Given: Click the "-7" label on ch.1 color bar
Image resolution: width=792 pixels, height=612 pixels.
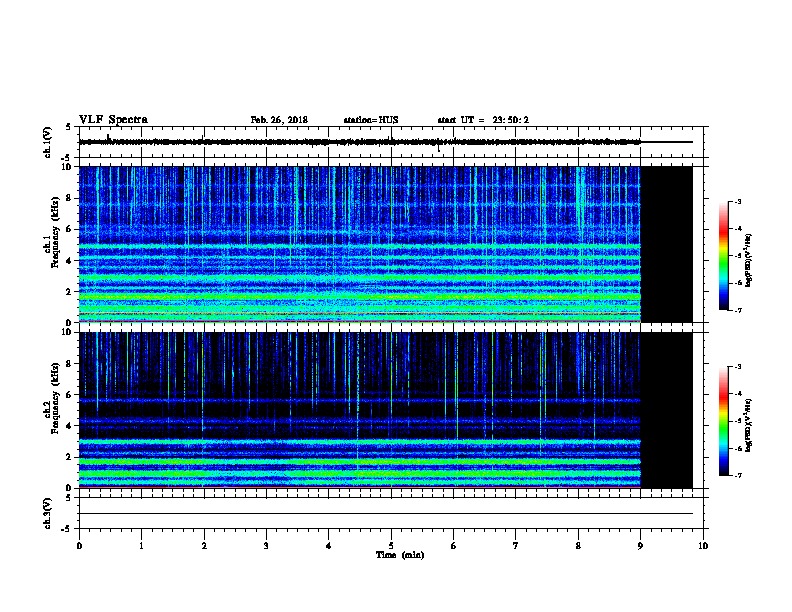Looking at the screenshot, I should pyautogui.click(x=738, y=310).
